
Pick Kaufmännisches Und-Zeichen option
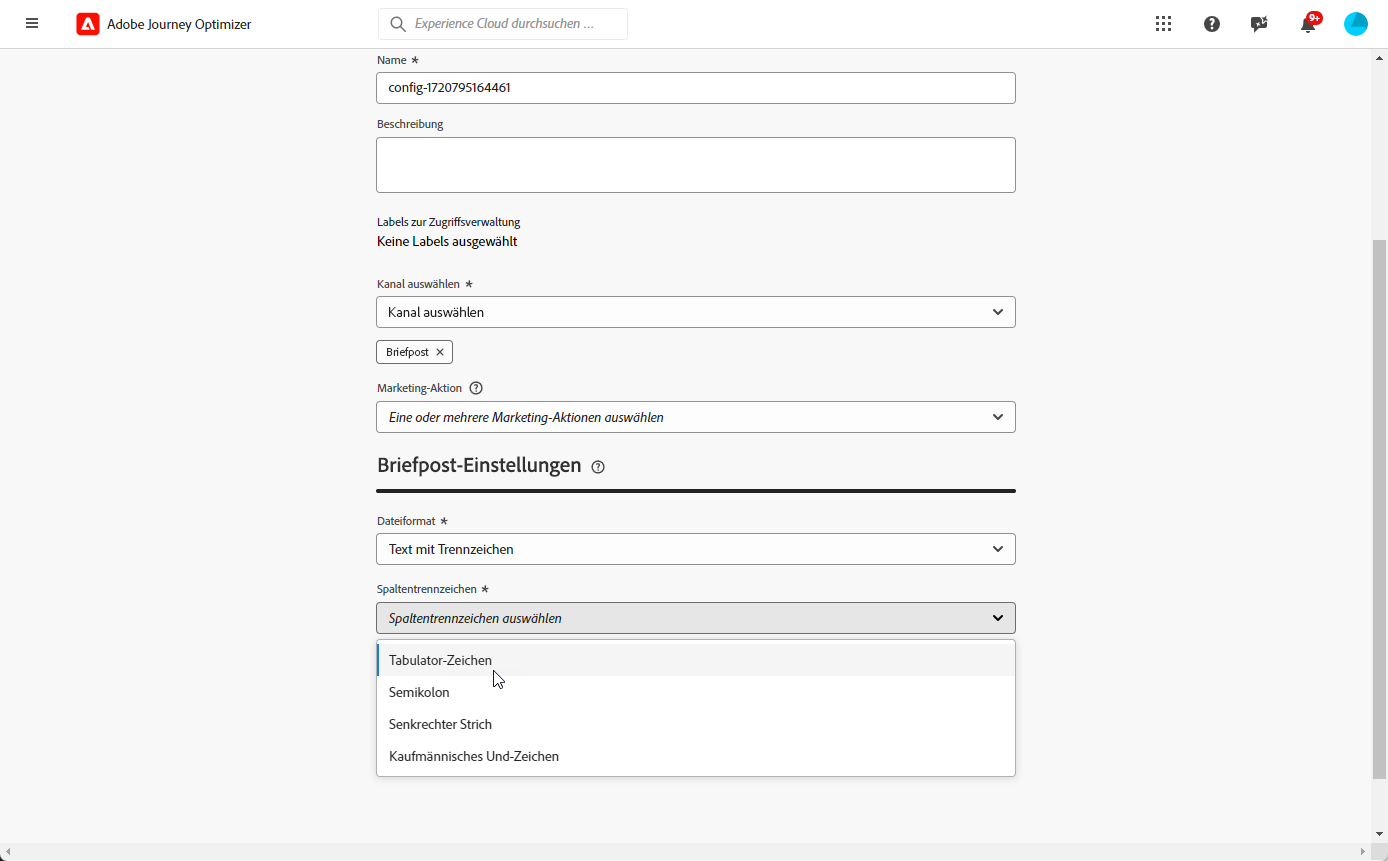[474, 756]
